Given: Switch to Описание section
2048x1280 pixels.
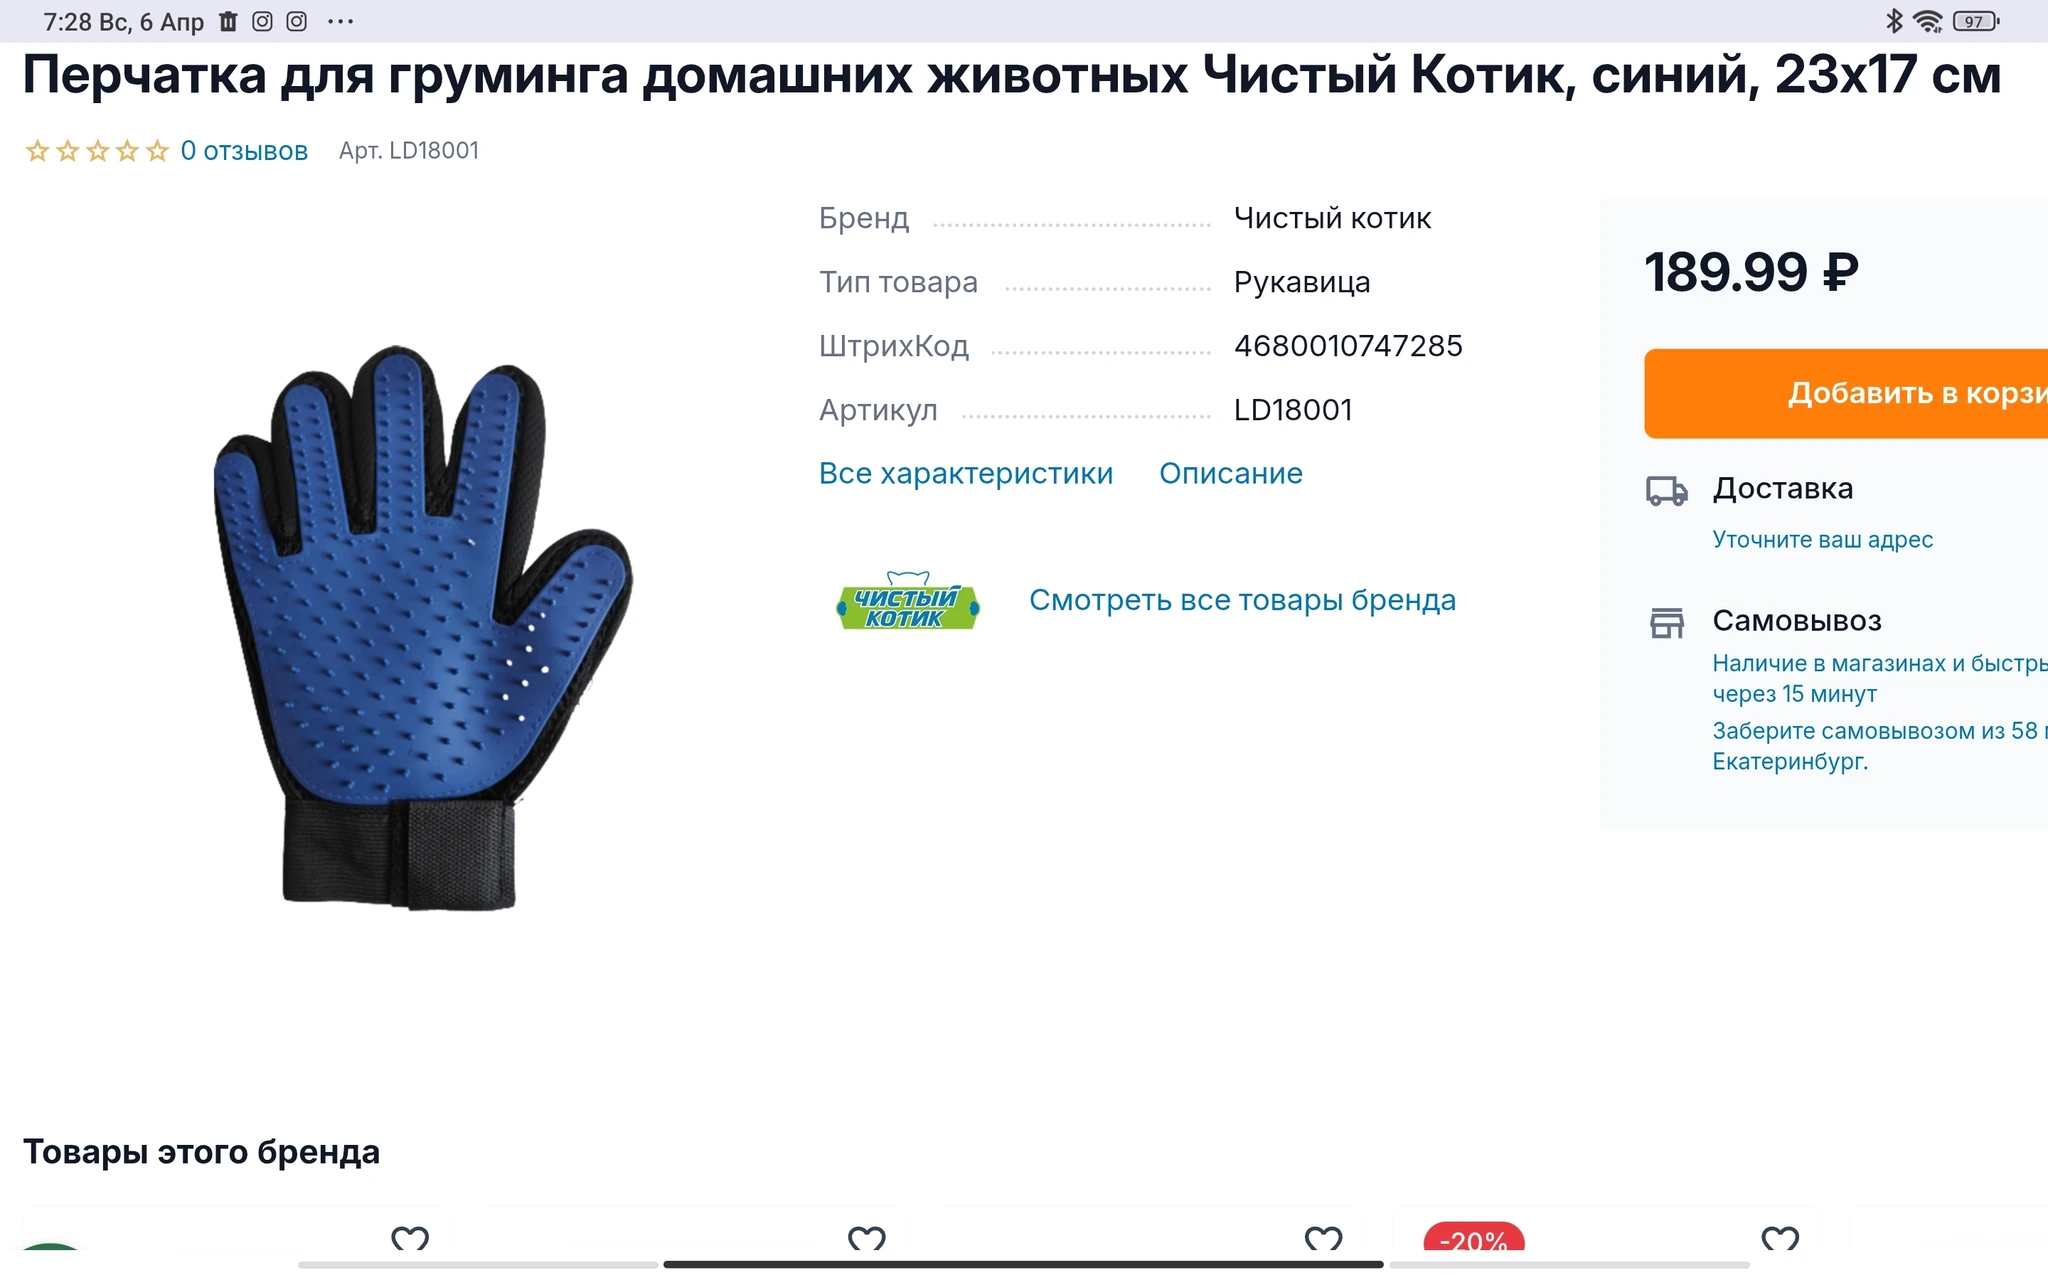Looking at the screenshot, I should click(x=1231, y=473).
